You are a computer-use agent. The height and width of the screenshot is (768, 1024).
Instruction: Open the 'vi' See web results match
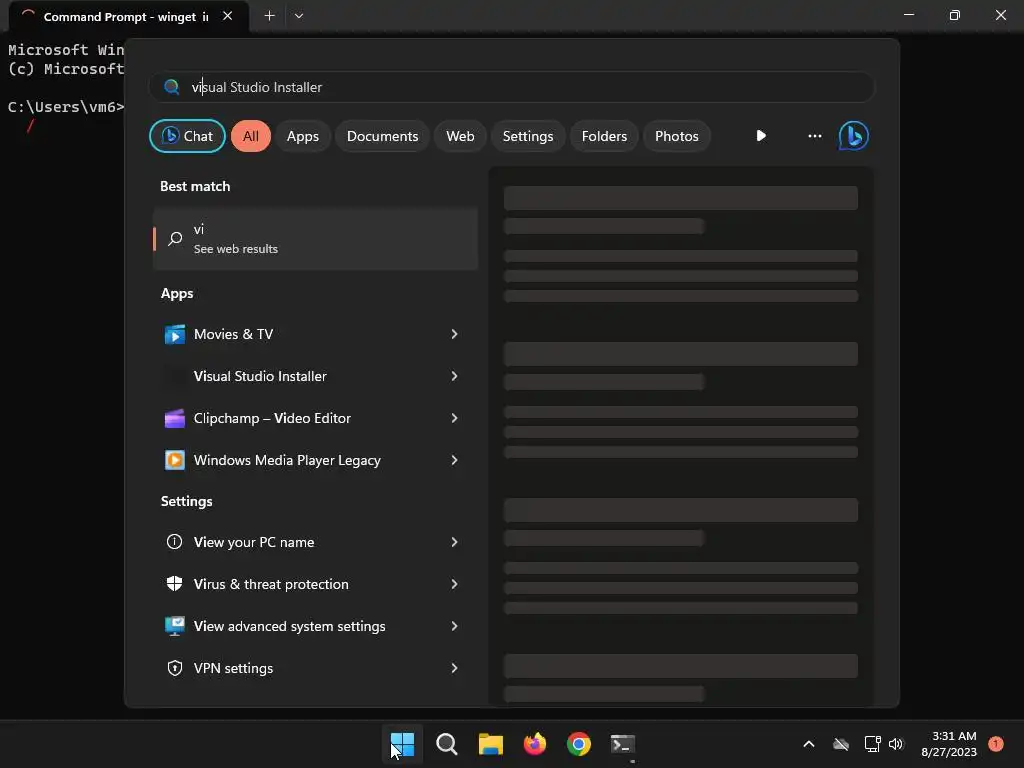(315, 238)
